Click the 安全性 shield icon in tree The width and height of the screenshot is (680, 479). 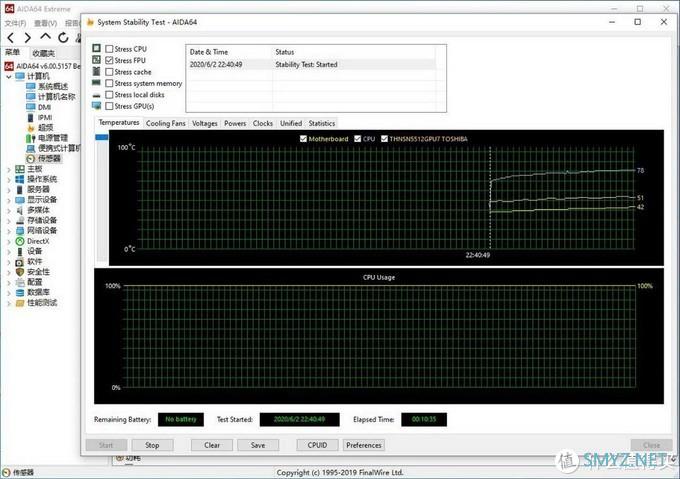click(20, 272)
